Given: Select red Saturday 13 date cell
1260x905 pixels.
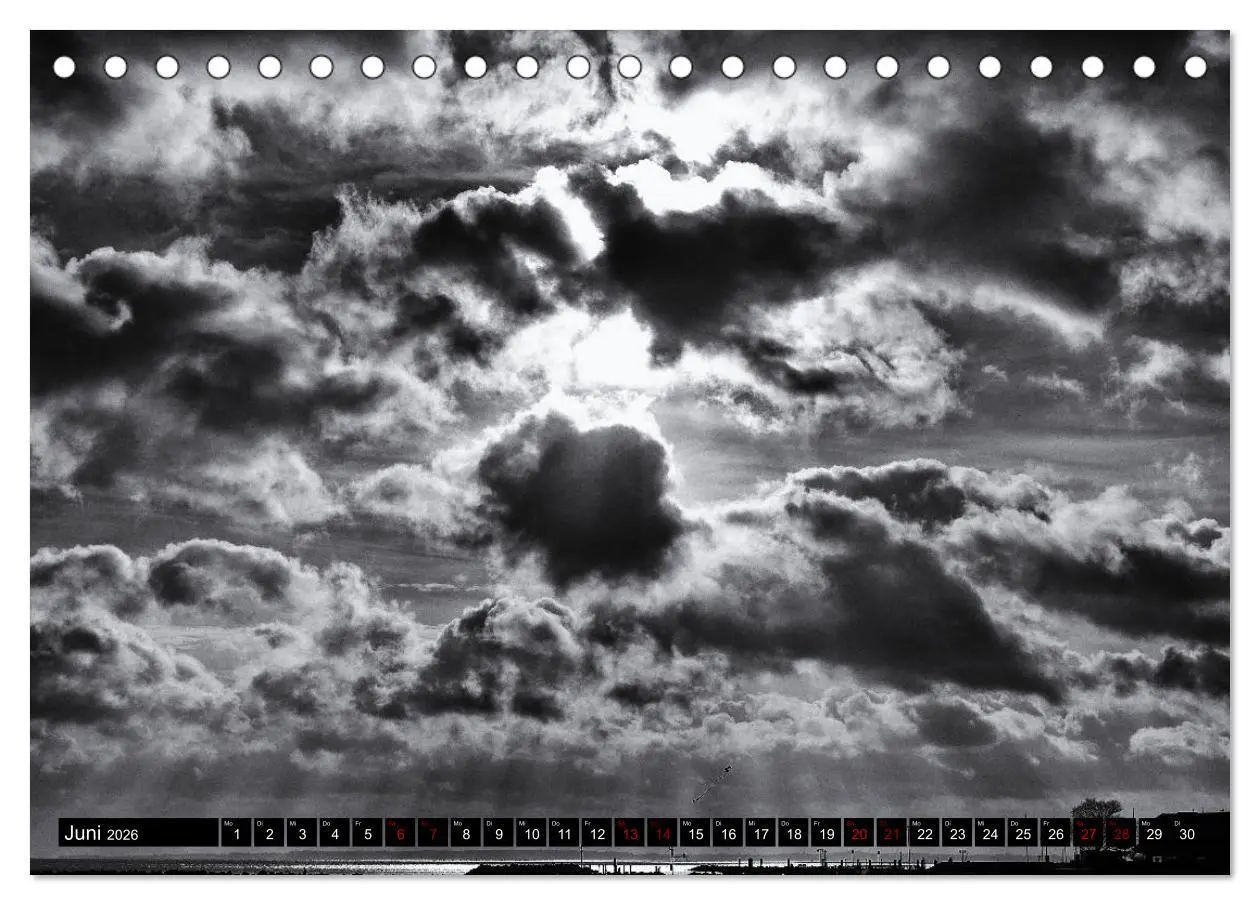Looking at the screenshot, I should pos(629,833).
